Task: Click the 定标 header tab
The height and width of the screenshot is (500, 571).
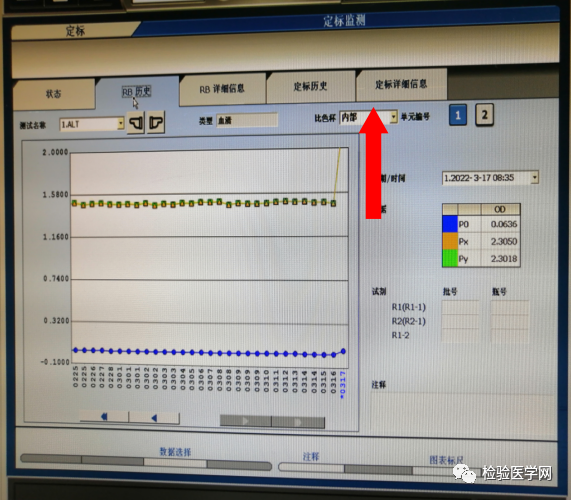Action: [75, 31]
